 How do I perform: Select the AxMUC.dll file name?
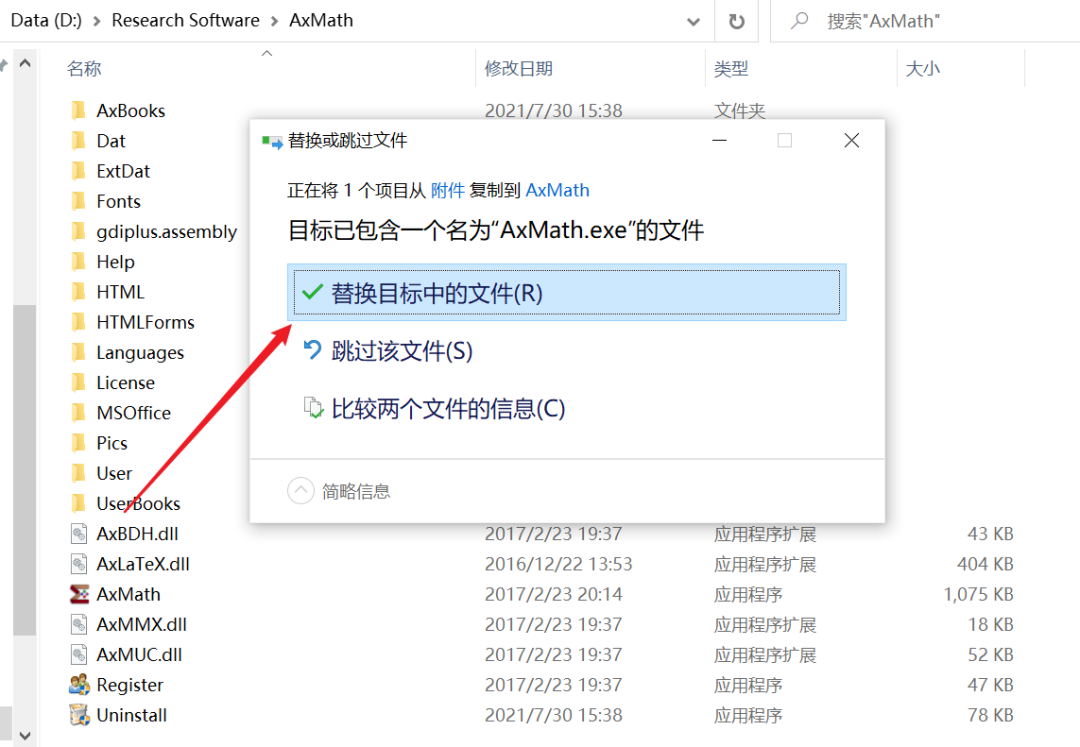click(139, 655)
